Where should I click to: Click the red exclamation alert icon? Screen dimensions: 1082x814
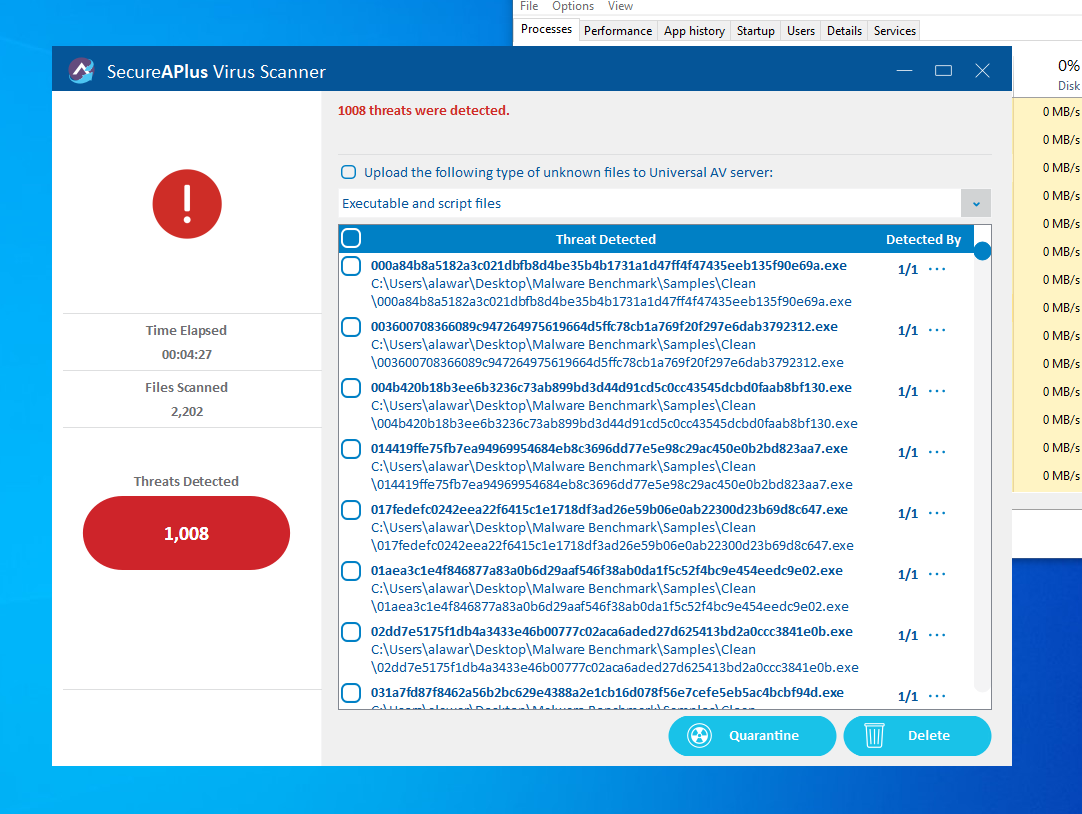187,204
